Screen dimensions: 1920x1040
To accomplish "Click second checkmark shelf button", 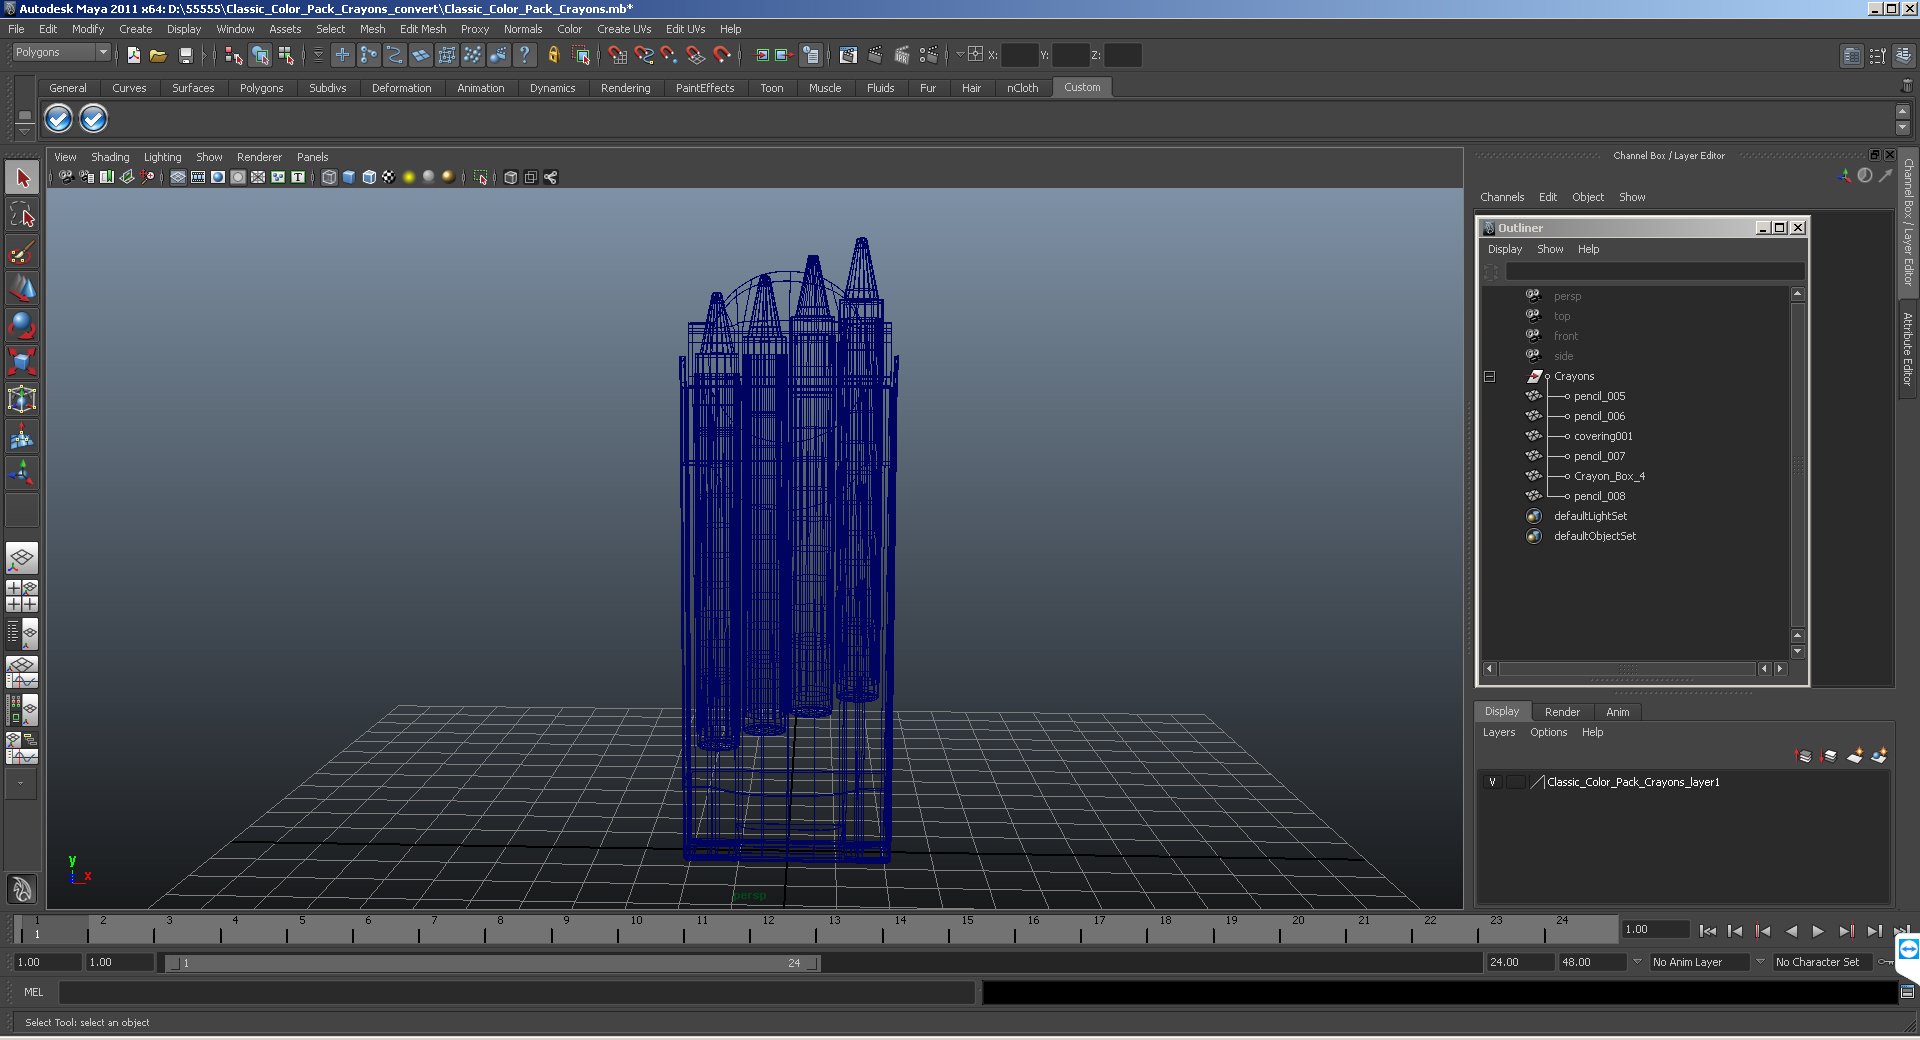I will pos(93,119).
